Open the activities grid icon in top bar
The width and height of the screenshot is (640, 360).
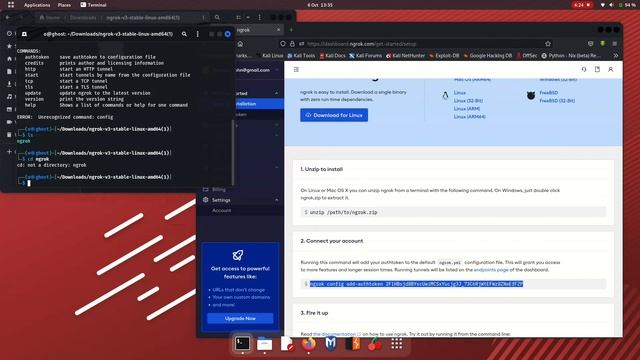(11, 5)
